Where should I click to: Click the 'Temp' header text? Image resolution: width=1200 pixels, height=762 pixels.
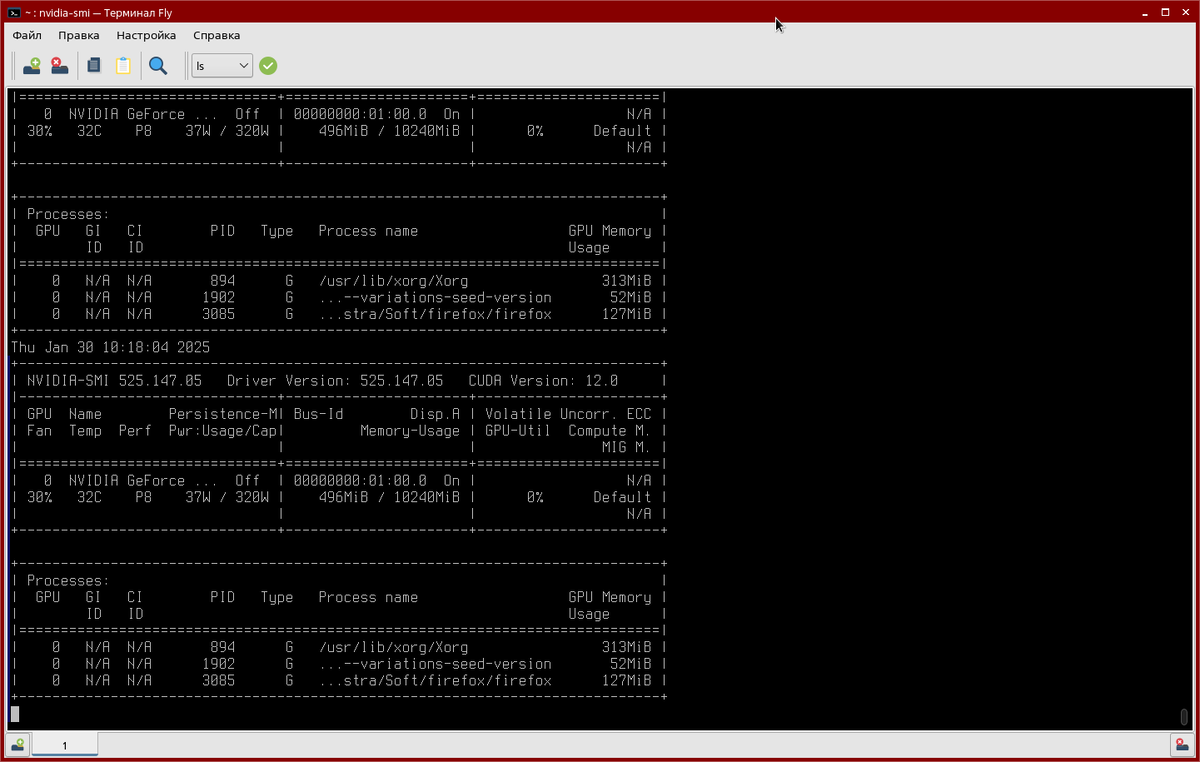(x=85, y=431)
